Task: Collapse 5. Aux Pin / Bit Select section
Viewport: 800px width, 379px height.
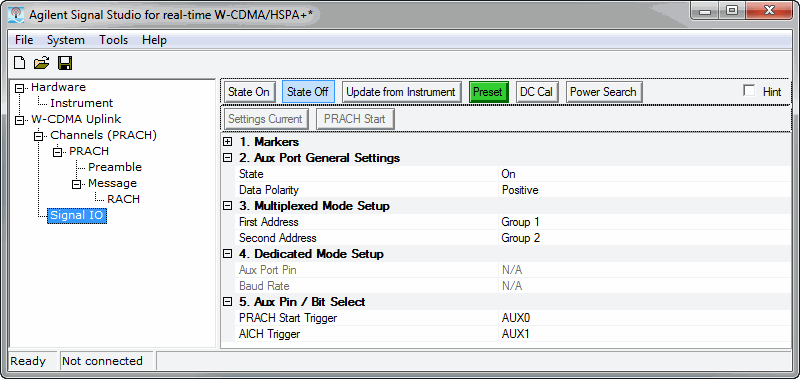Action: (228, 302)
